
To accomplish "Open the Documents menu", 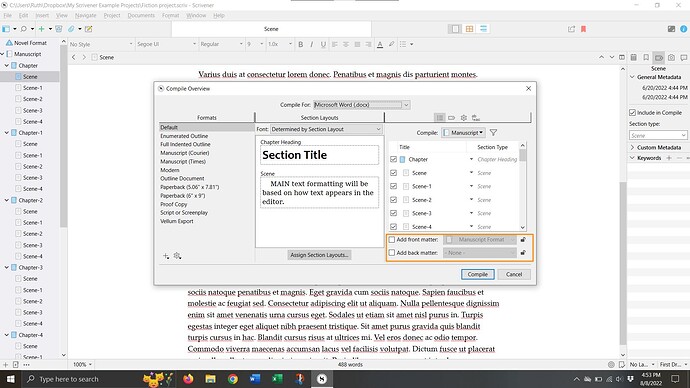I will pos(141,15).
